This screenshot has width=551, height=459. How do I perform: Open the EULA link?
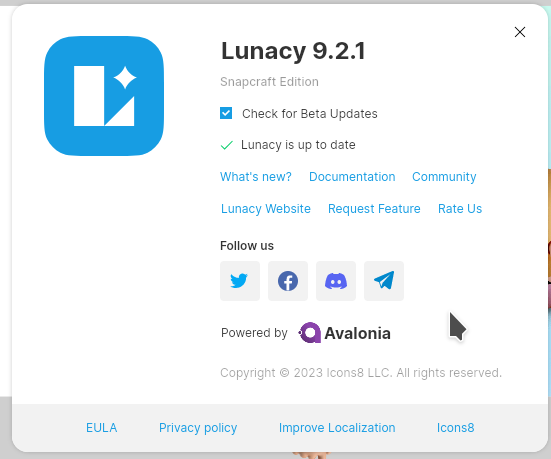[102, 428]
